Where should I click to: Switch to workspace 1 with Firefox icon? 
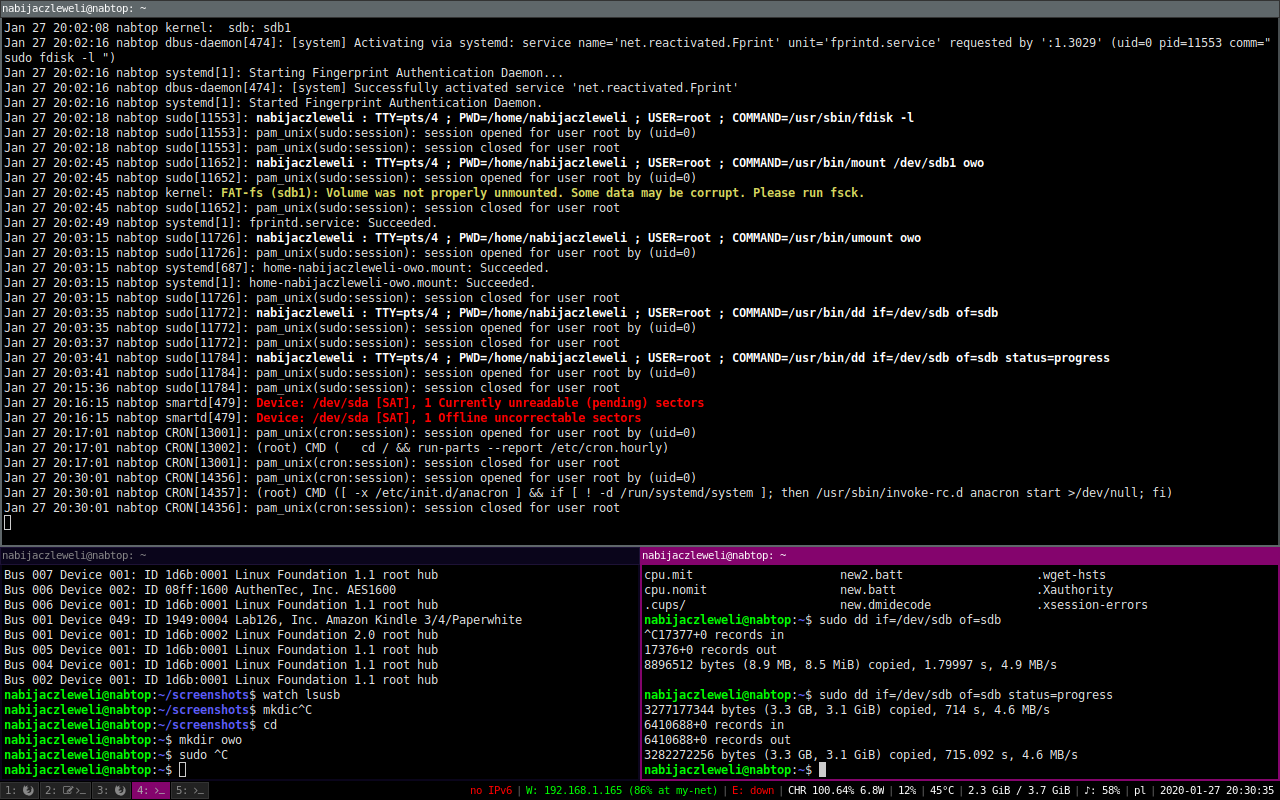click(20, 790)
